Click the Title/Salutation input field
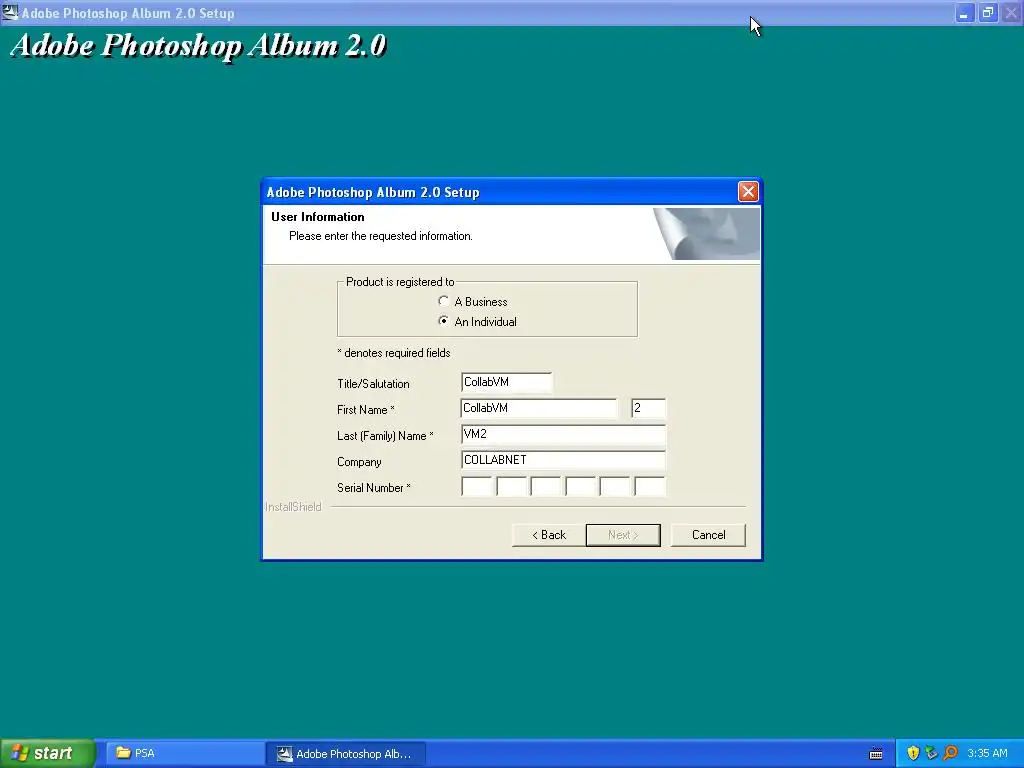1024x768 pixels. (506, 382)
